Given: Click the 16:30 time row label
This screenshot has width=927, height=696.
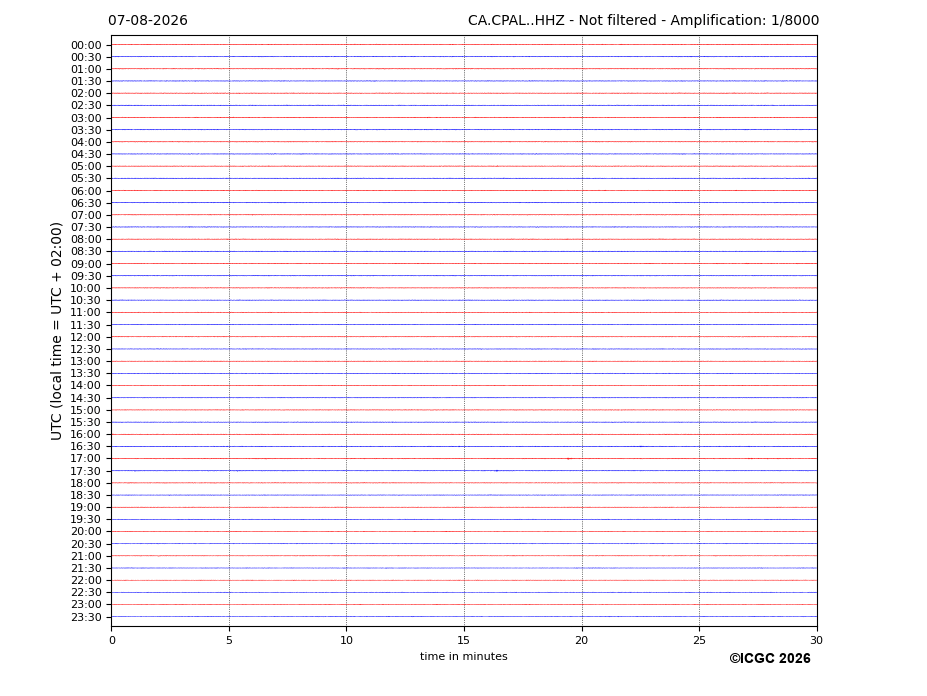Looking at the screenshot, I should [x=86, y=446].
